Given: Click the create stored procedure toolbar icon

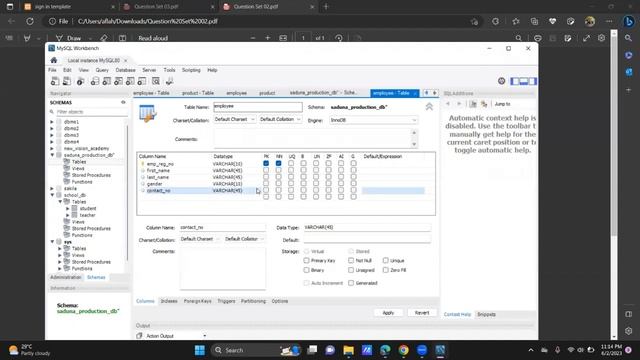Looking at the screenshot, I should pyautogui.click(x=130, y=81).
